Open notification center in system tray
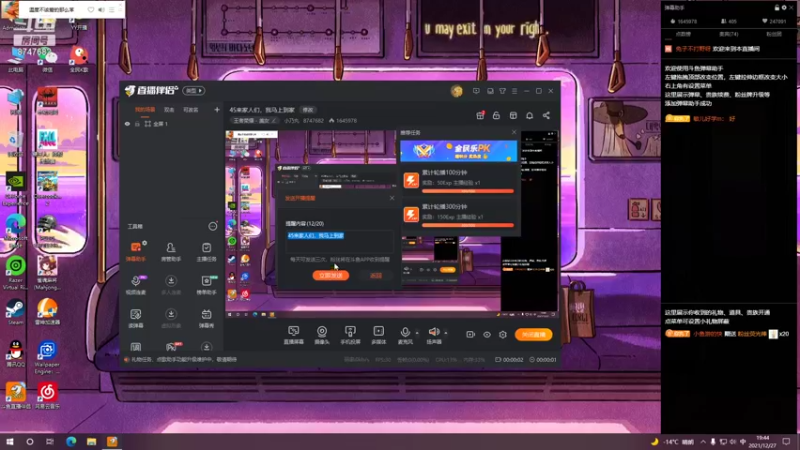Viewport: 800px width, 450px height. 786,441
